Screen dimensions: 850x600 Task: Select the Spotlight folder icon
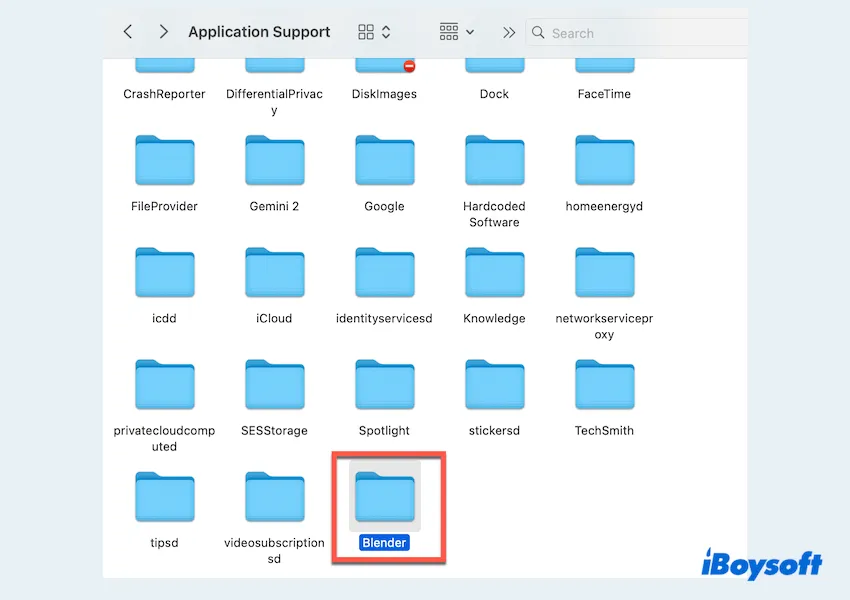point(385,385)
